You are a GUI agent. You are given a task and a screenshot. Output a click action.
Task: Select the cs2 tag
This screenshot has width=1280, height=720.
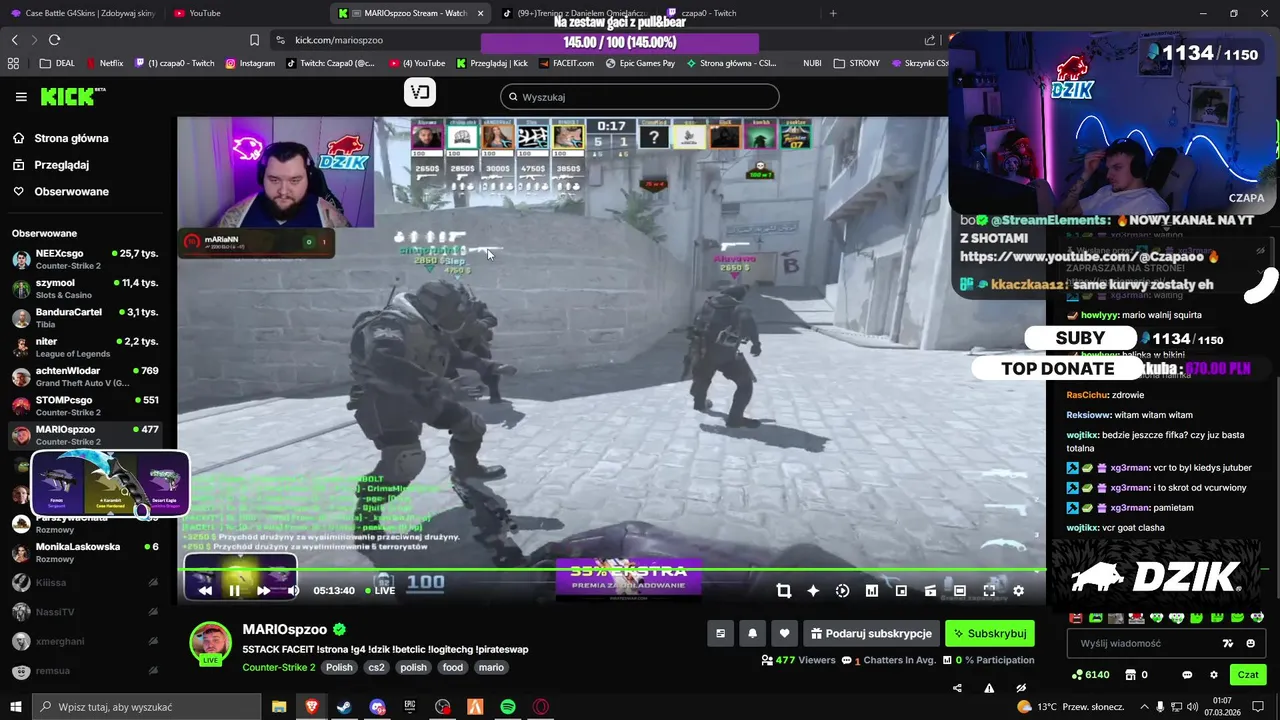pyautogui.click(x=376, y=667)
